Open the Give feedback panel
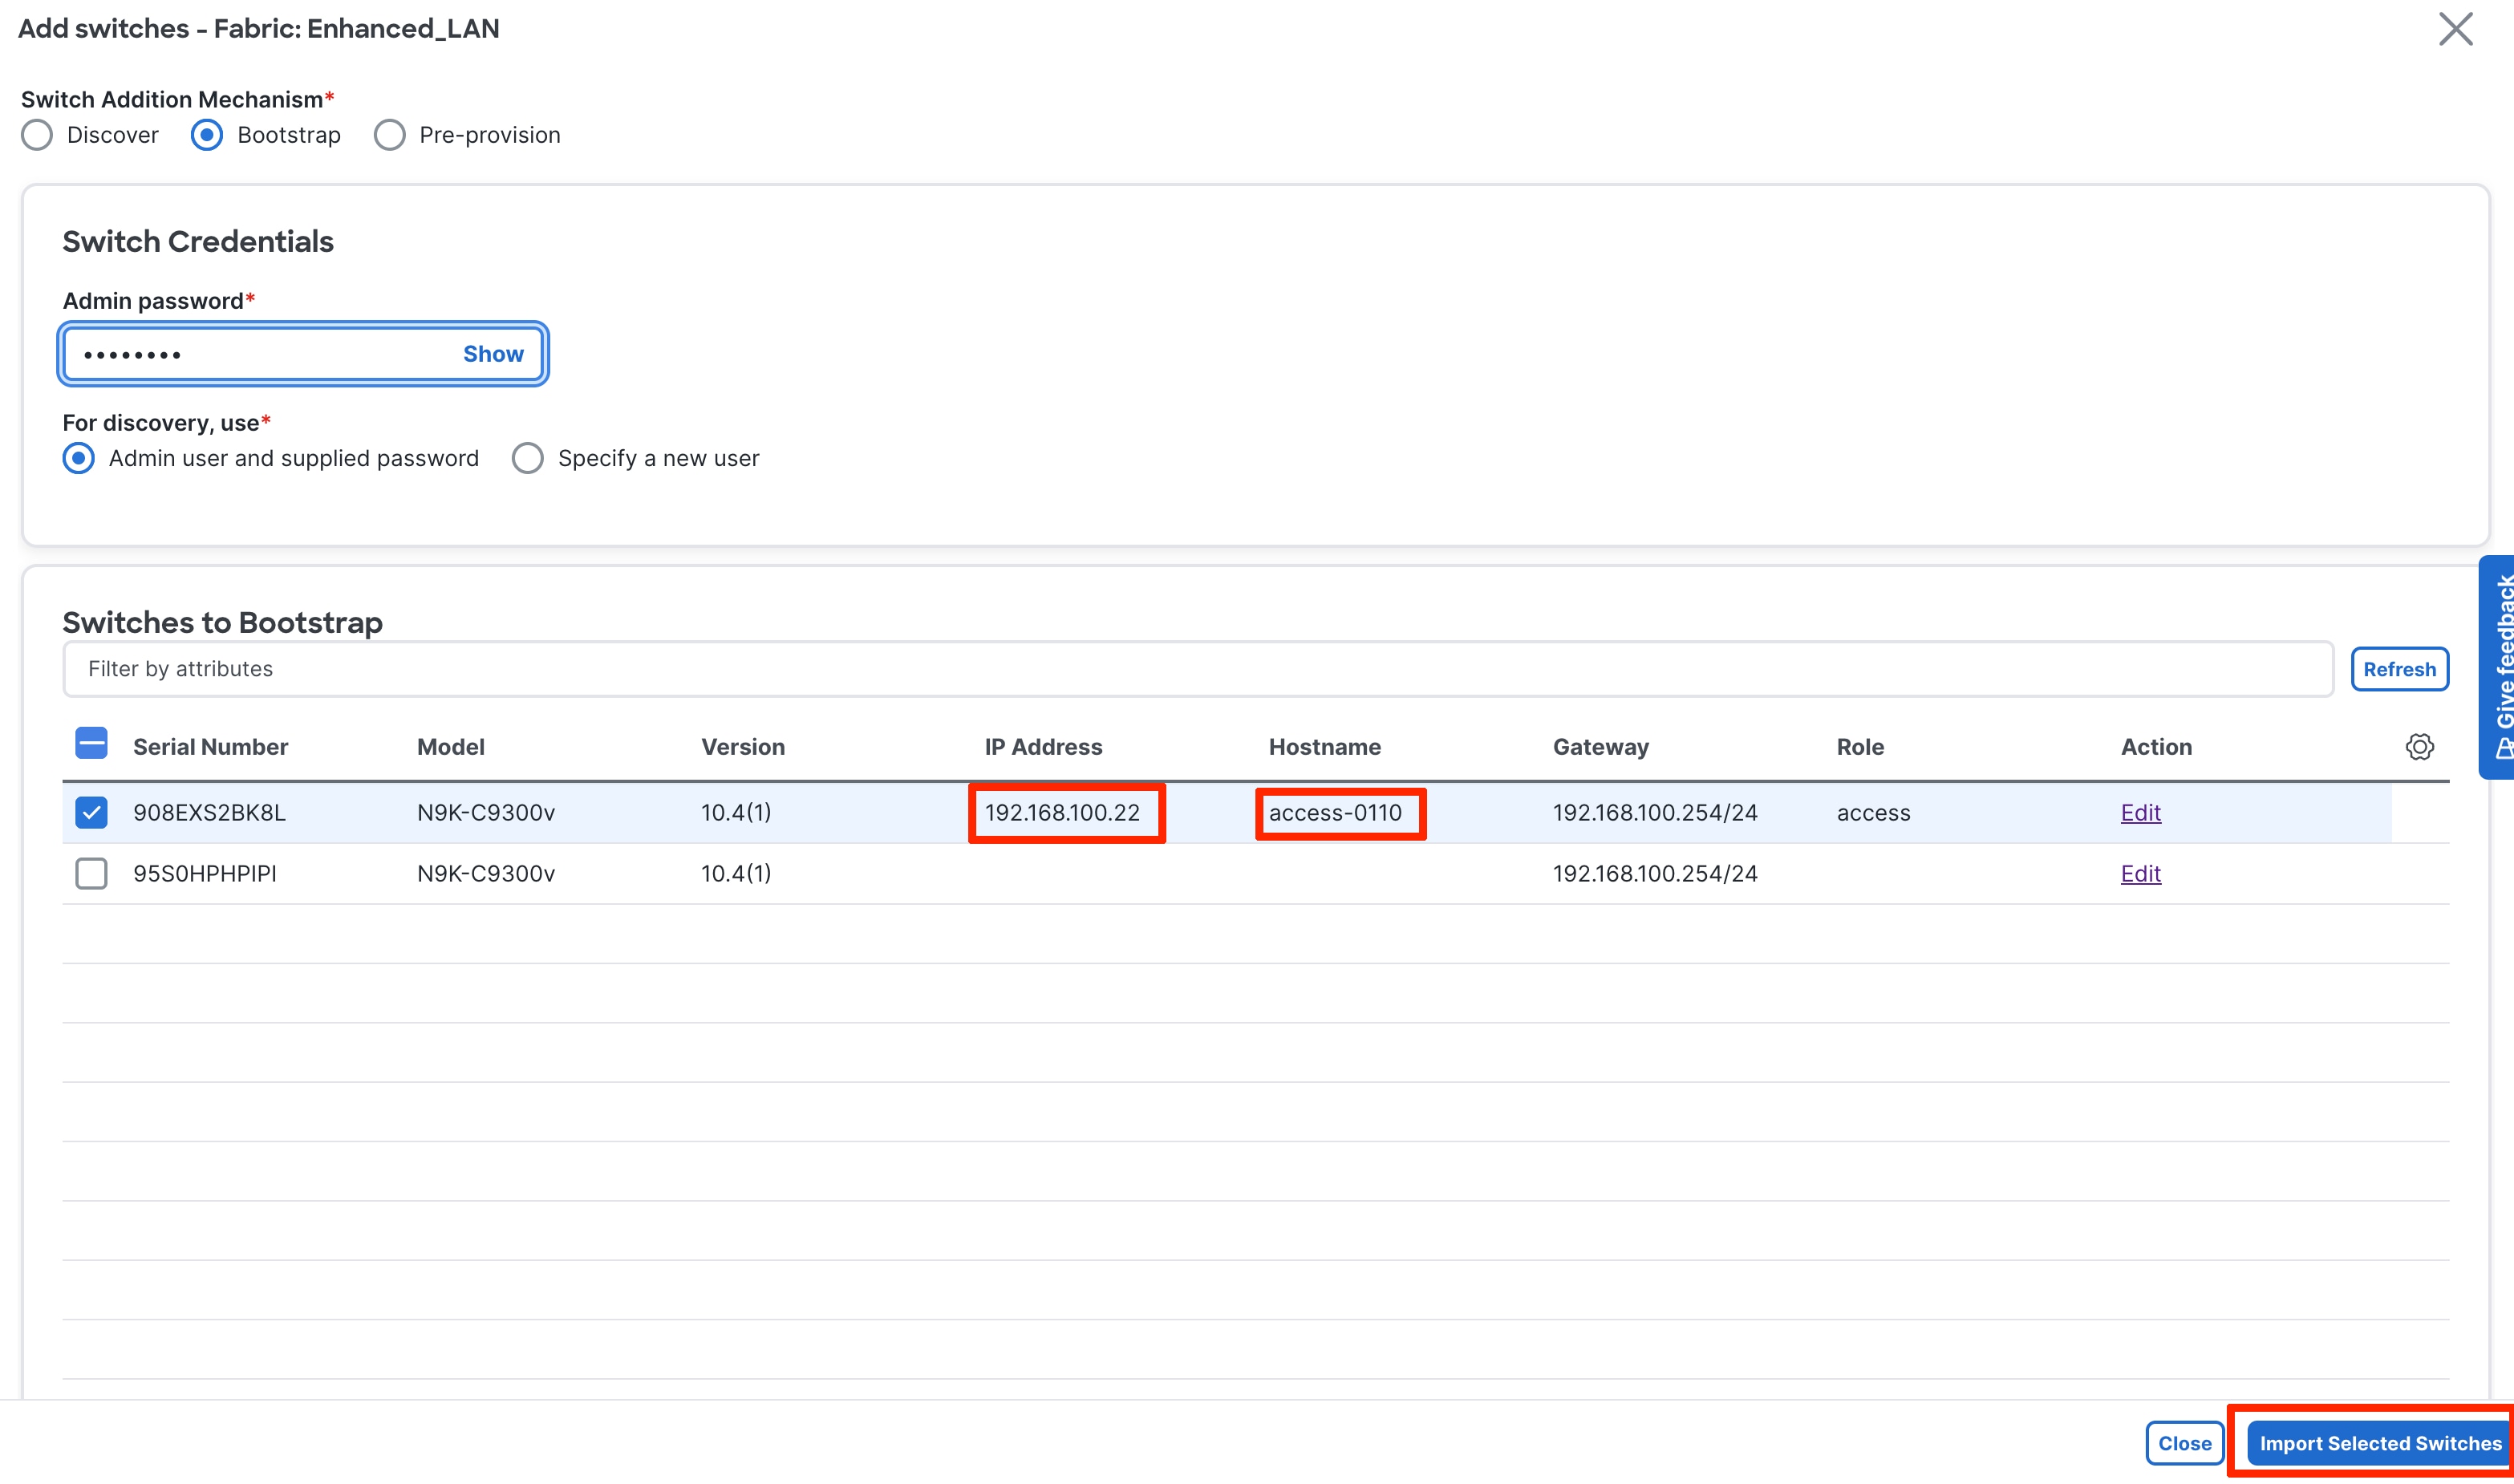The width and height of the screenshot is (2514, 1484). 2499,660
